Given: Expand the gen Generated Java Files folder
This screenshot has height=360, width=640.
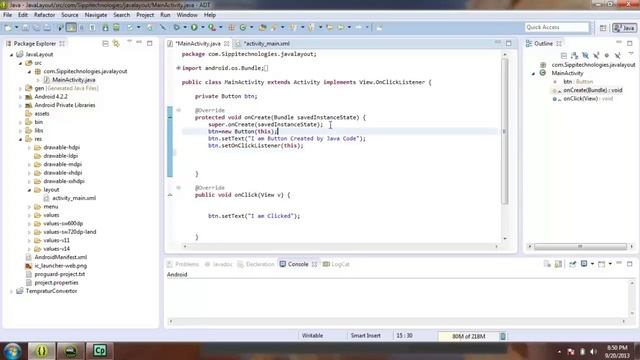Looking at the screenshot, I should [x=20, y=88].
